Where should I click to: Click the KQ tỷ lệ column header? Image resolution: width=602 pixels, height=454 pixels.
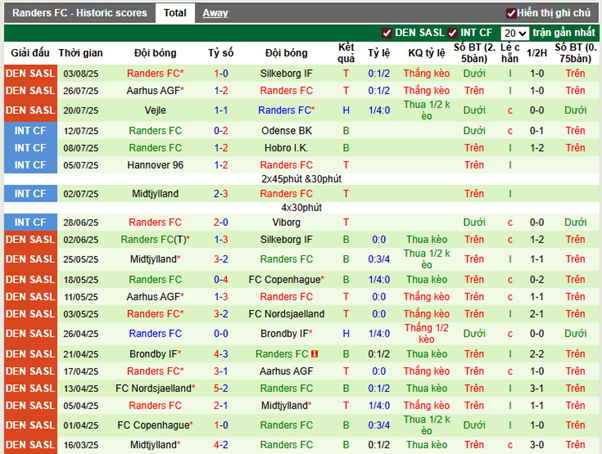click(x=427, y=53)
